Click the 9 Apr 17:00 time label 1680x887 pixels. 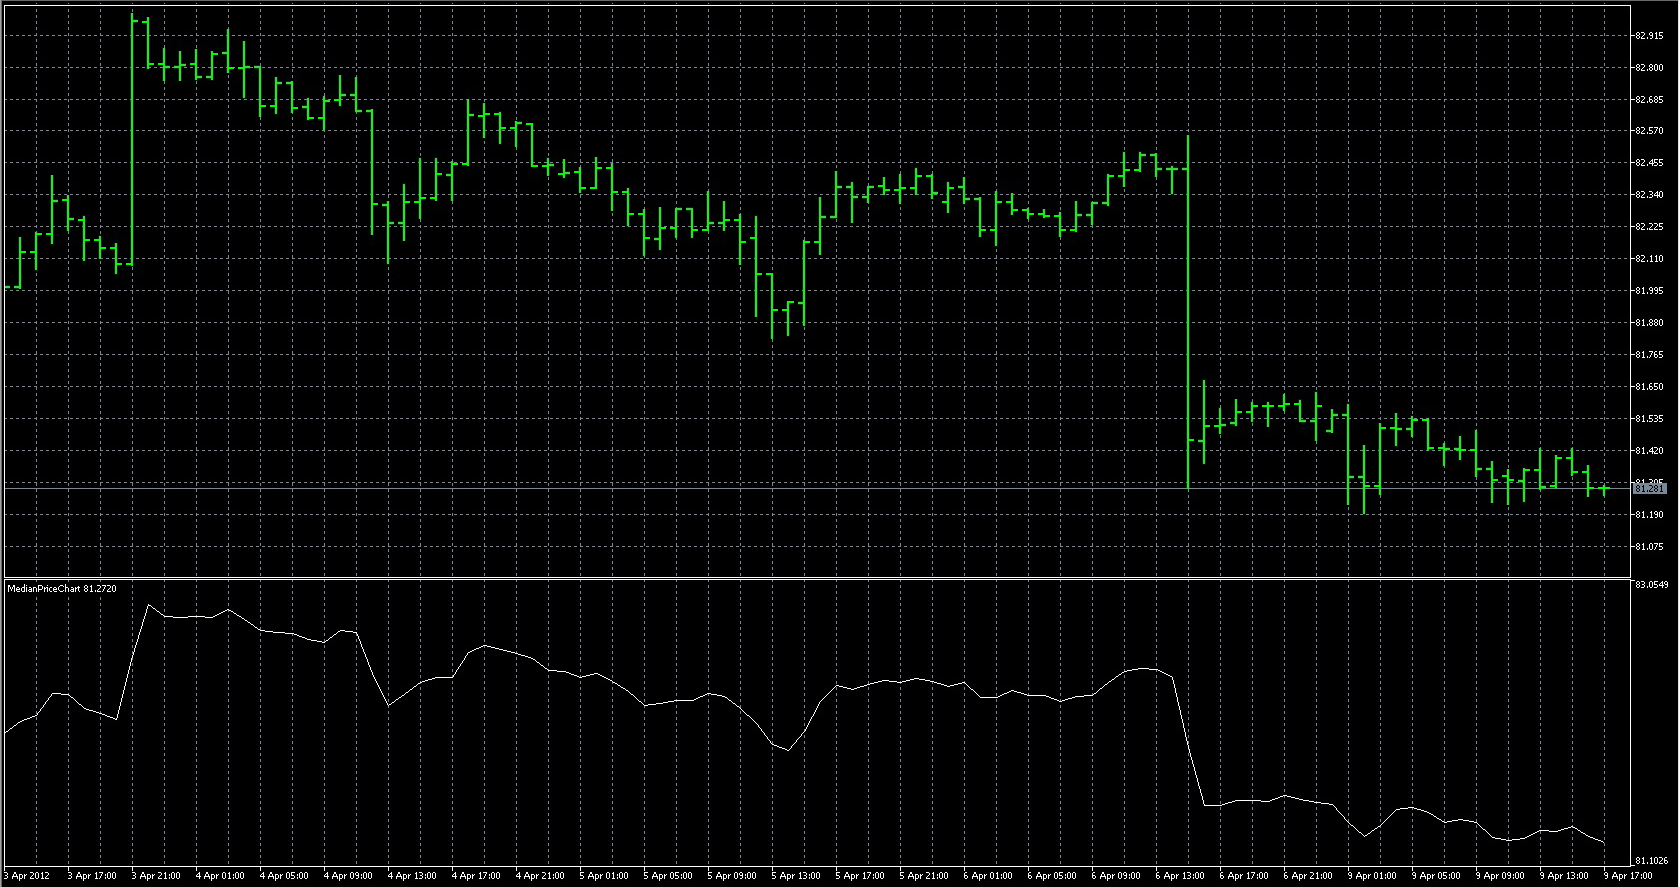pos(1628,876)
